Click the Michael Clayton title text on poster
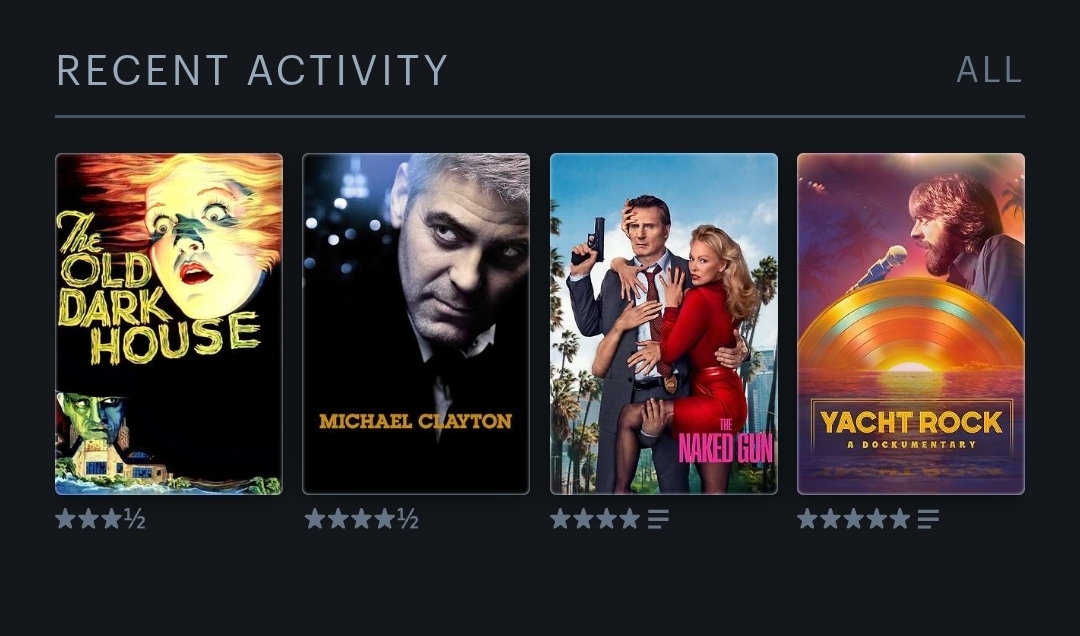The image size is (1080, 636). pyautogui.click(x=416, y=421)
